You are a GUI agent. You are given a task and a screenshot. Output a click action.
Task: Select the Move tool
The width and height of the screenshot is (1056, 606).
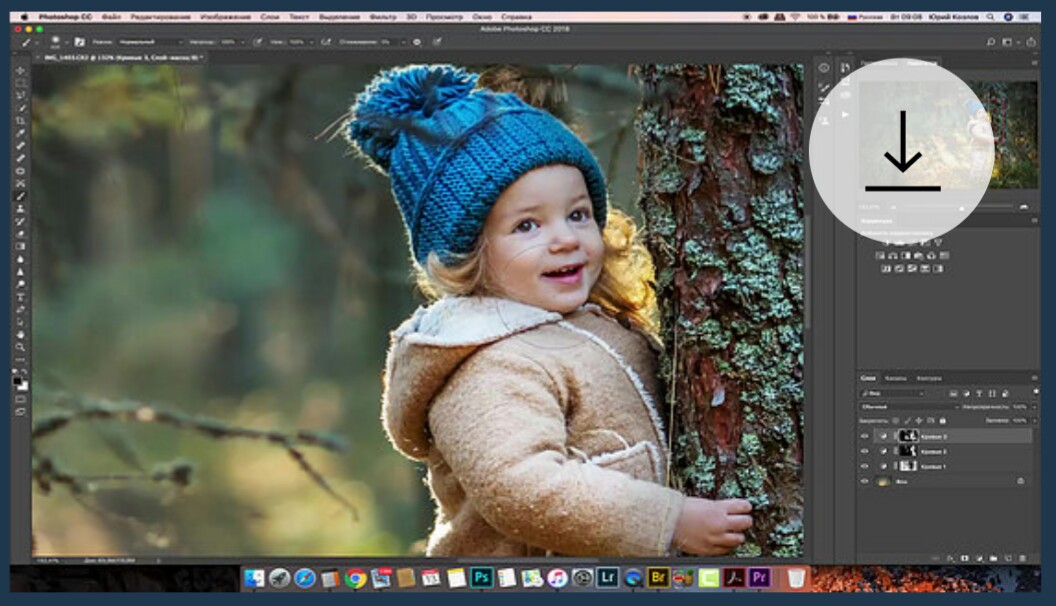pyautogui.click(x=20, y=71)
